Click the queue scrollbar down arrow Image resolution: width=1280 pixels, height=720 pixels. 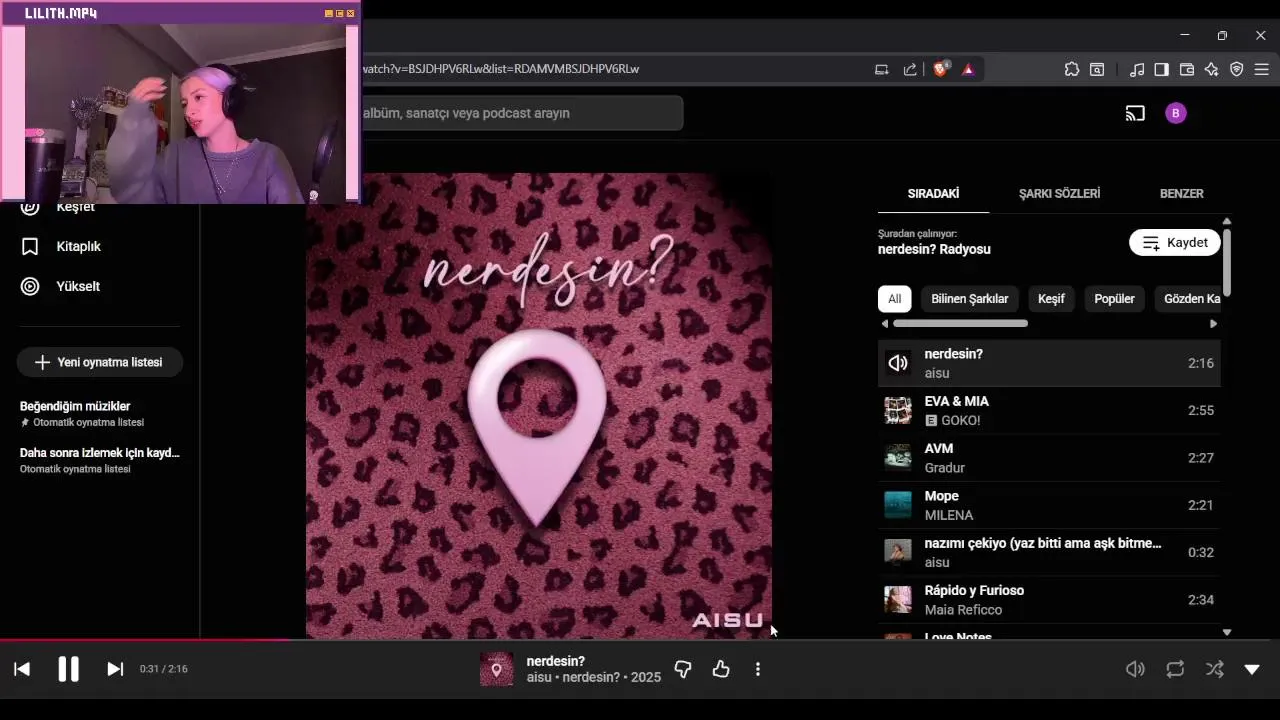pos(1227,632)
